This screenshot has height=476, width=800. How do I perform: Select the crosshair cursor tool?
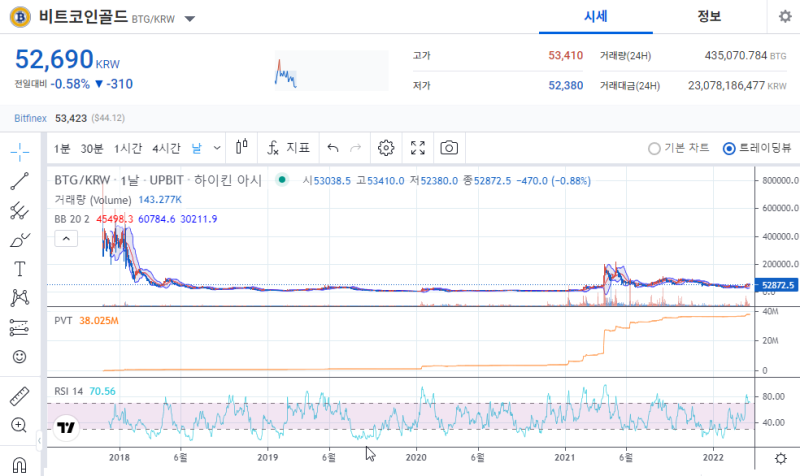coord(19,152)
